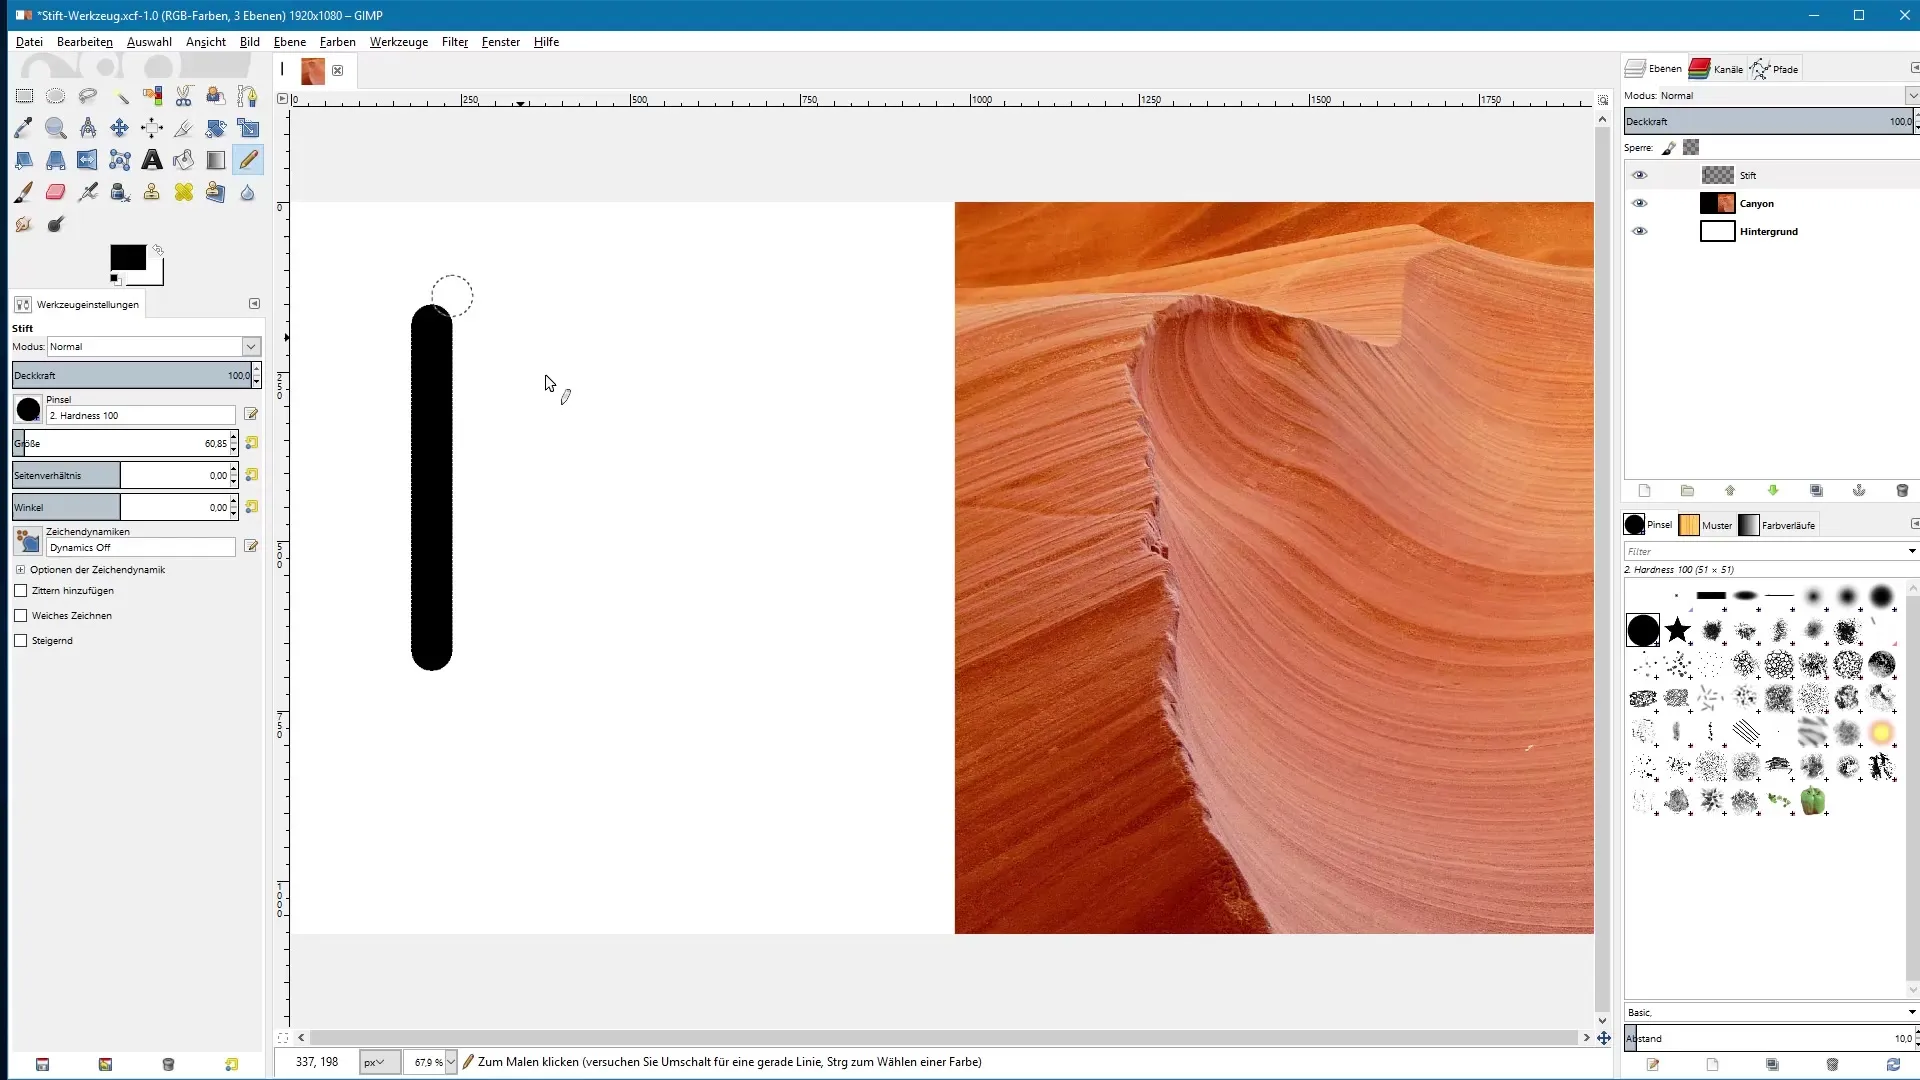Viewport: 1920px width, 1080px height.
Task: Adjust the Größe brush size slider
Action: point(121,443)
